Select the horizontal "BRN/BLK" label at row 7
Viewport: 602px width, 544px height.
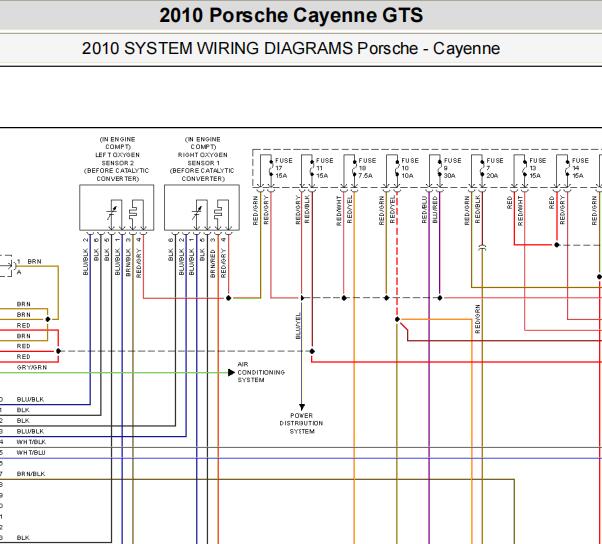coord(31,474)
